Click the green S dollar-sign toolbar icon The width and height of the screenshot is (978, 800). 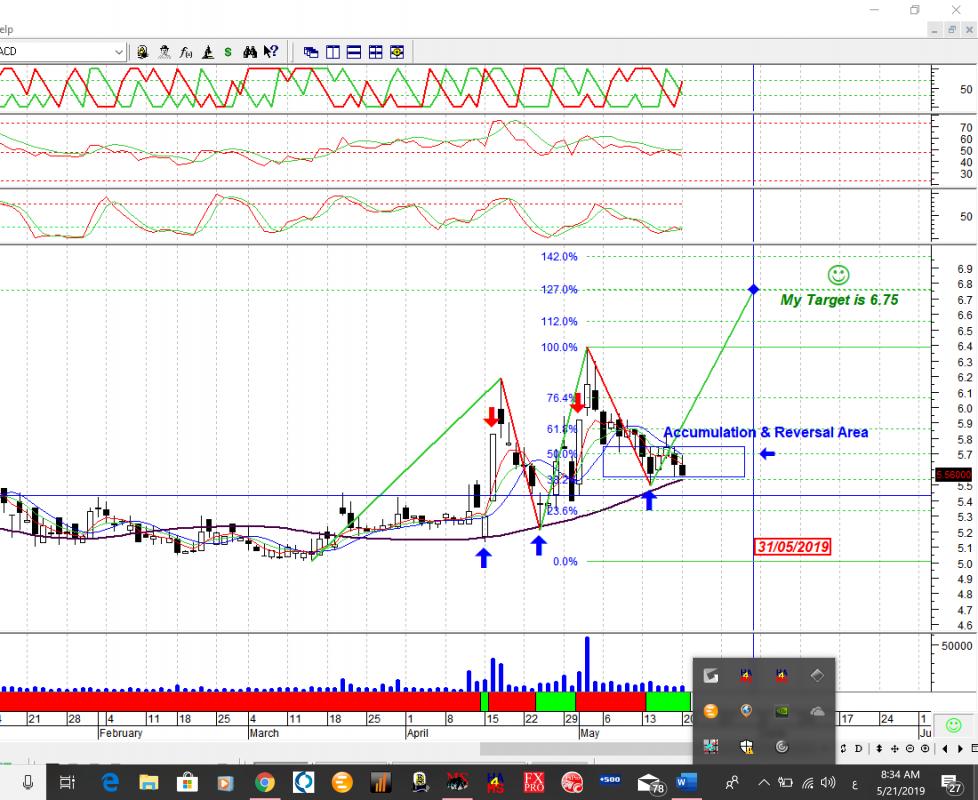tap(228, 52)
